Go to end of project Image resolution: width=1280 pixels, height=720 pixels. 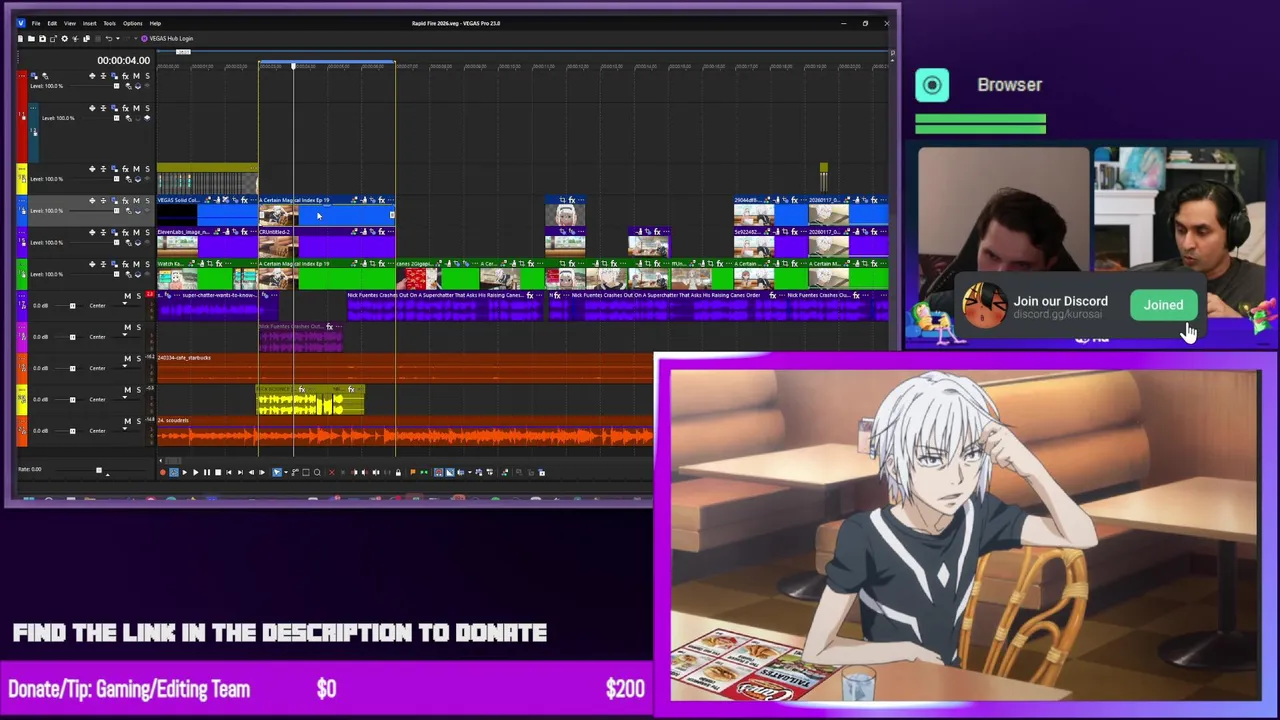click(x=240, y=472)
